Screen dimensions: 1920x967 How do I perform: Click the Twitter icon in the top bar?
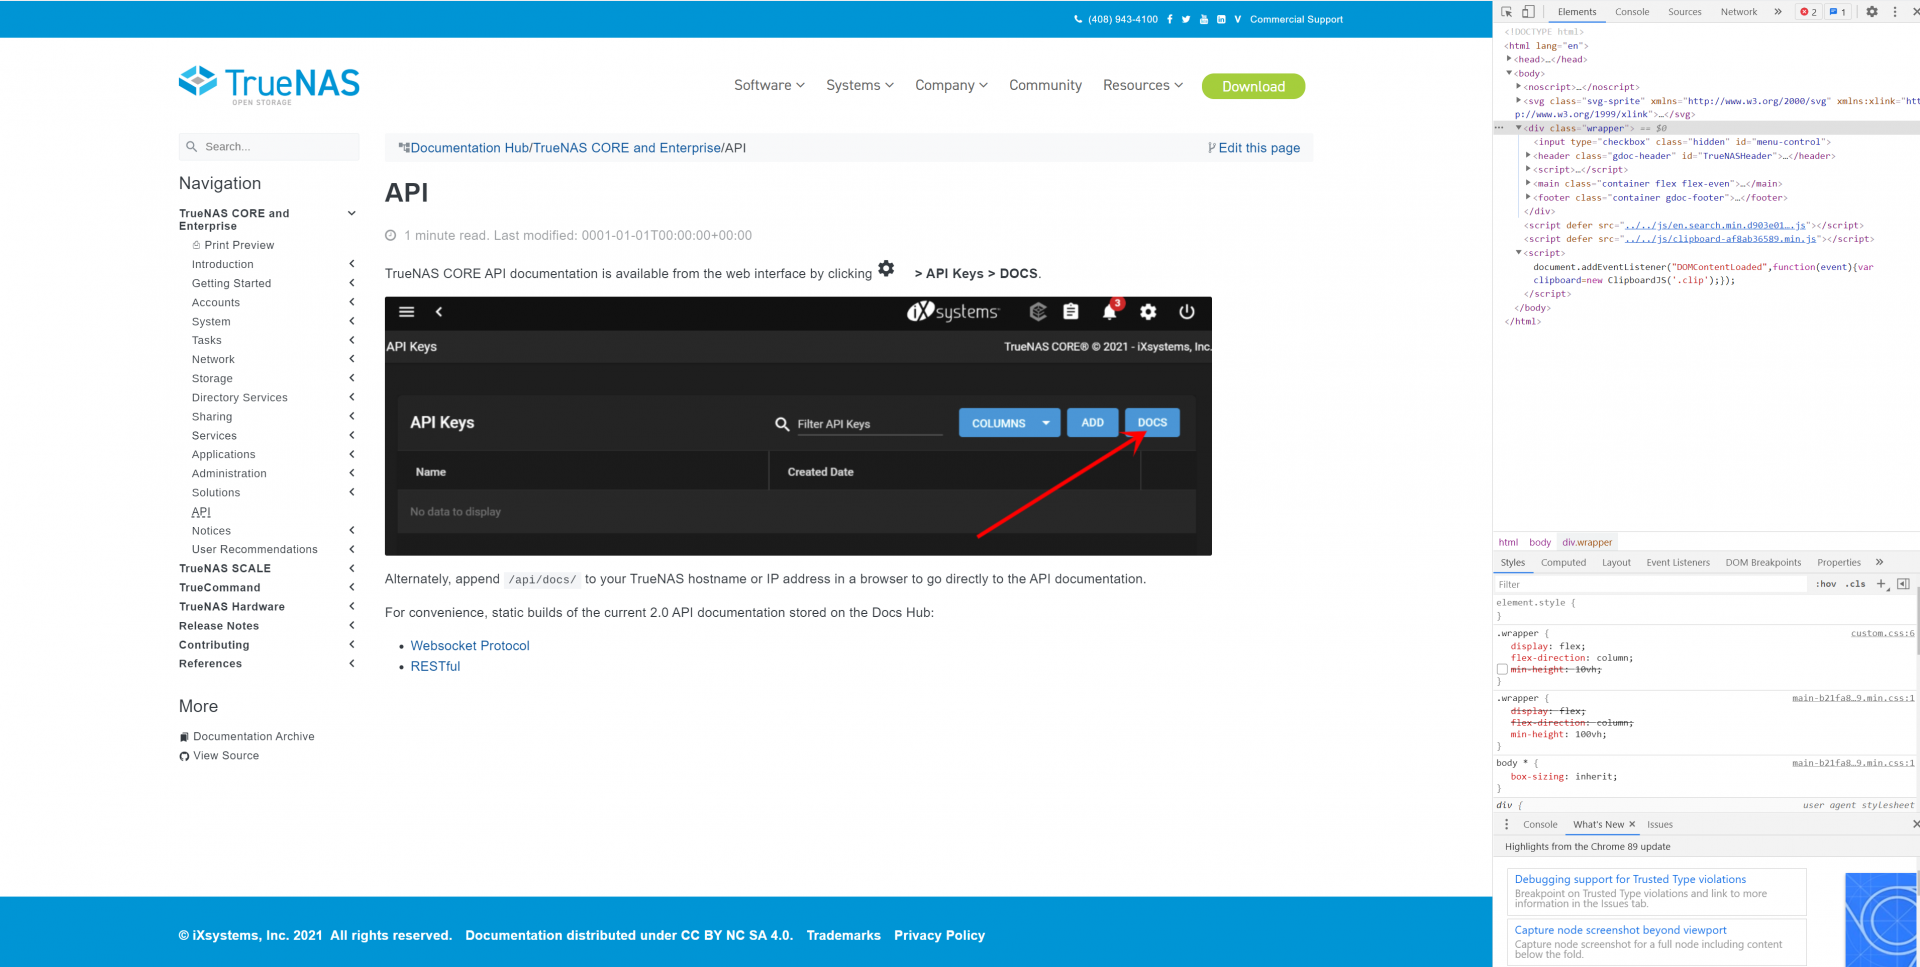(1186, 19)
